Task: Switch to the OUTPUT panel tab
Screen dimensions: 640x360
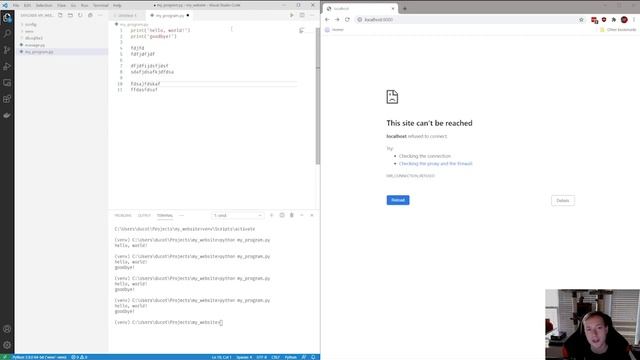Action: [x=144, y=216]
